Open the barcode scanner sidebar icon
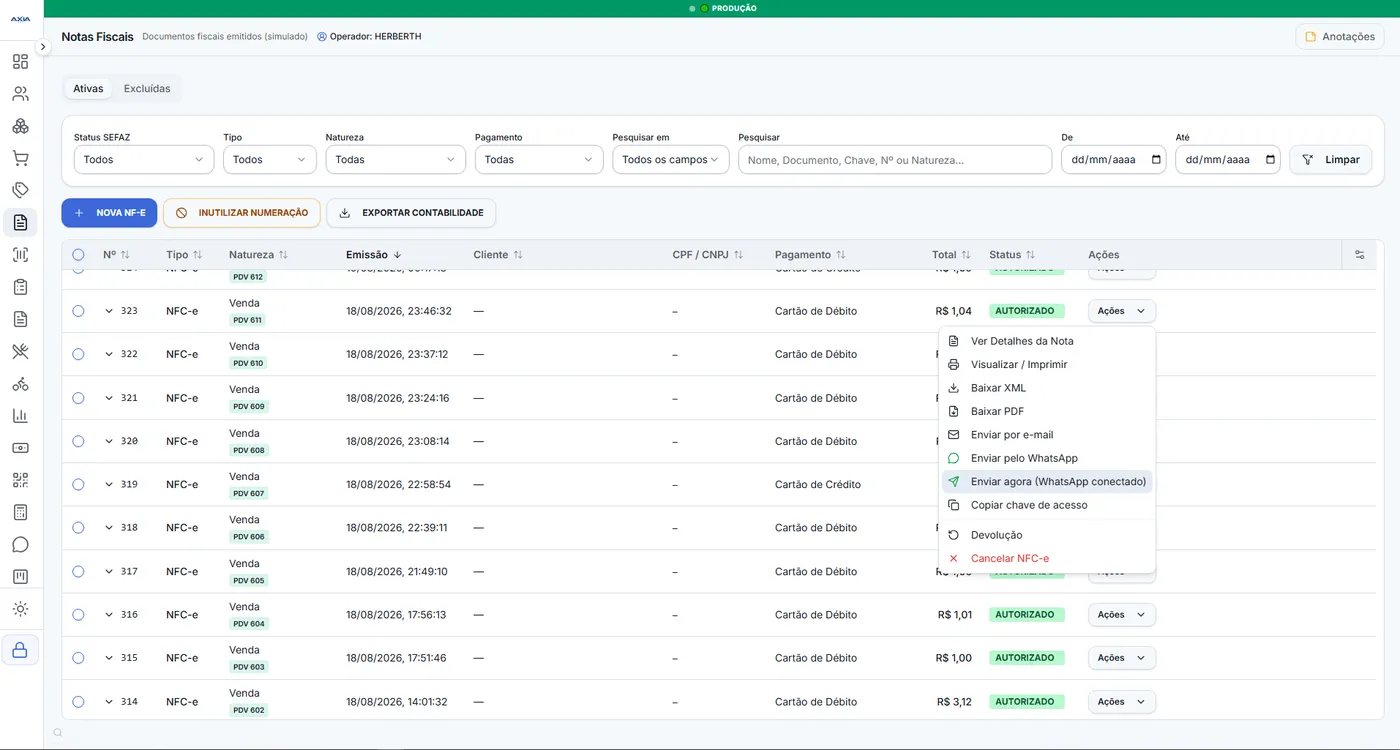The width and height of the screenshot is (1400, 750). coord(20,255)
